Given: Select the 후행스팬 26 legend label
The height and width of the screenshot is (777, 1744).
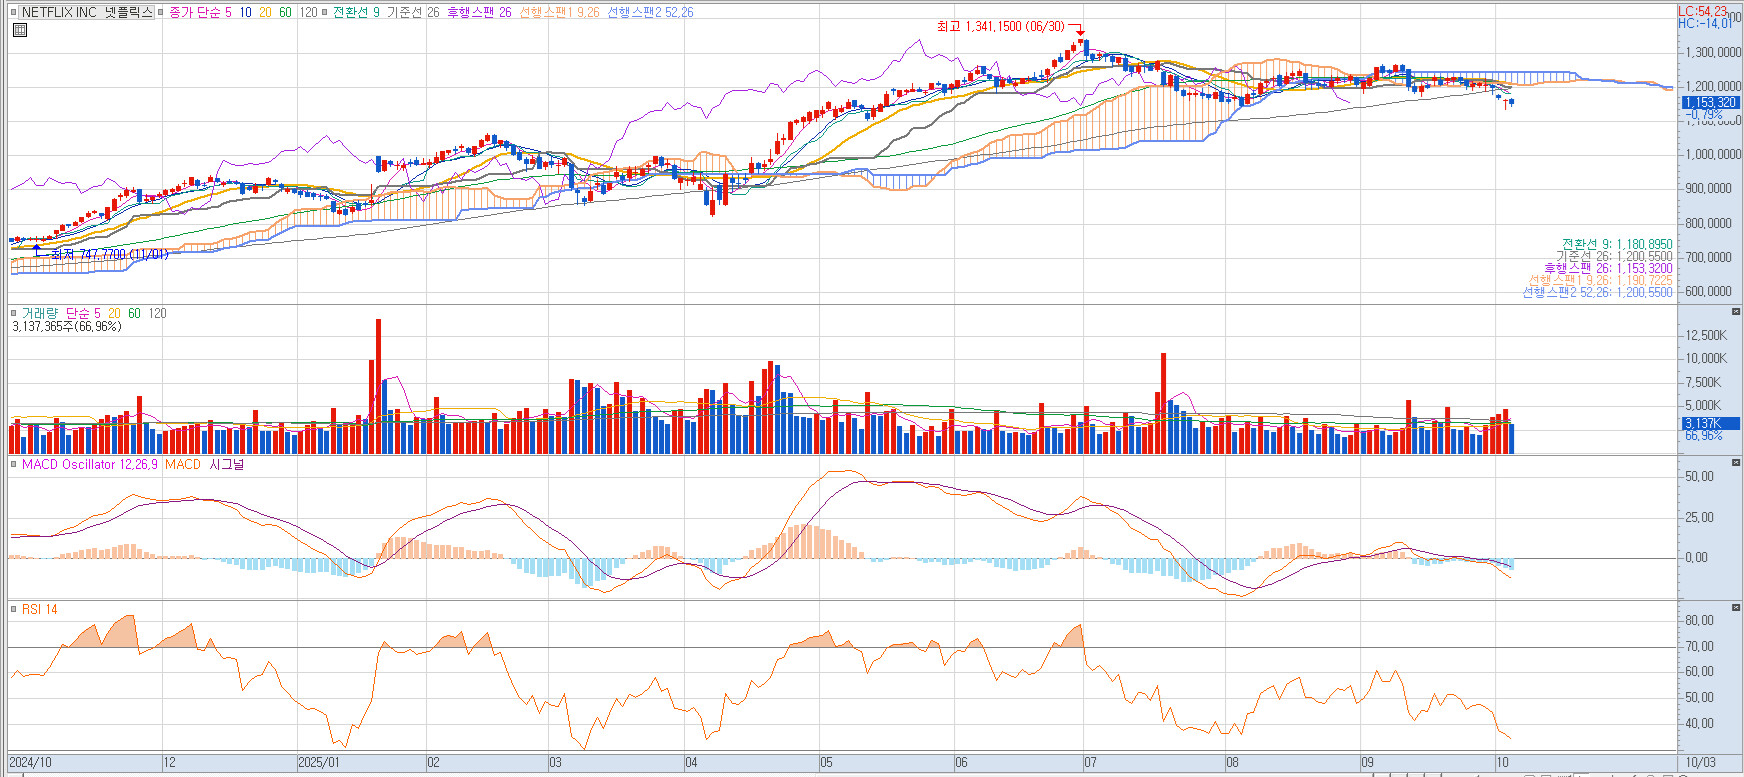Looking at the screenshot, I should coord(478,12).
